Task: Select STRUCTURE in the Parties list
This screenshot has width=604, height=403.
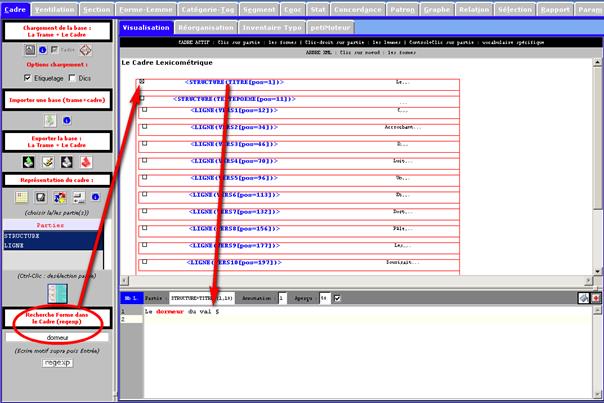Action: [53, 236]
